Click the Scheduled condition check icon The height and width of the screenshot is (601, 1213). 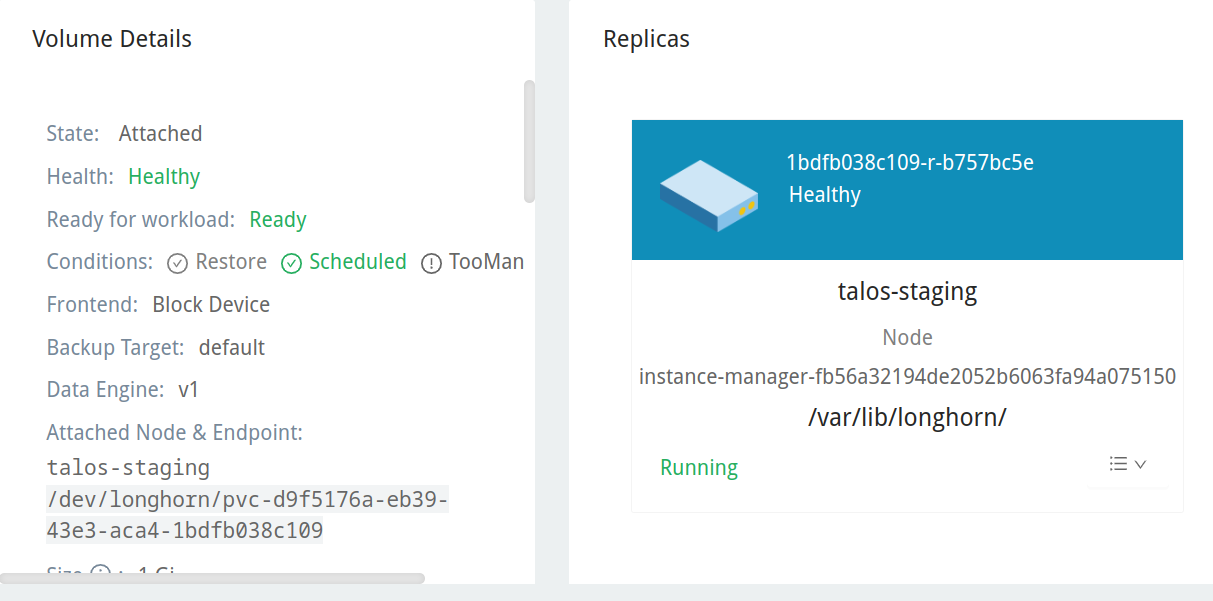coord(291,263)
